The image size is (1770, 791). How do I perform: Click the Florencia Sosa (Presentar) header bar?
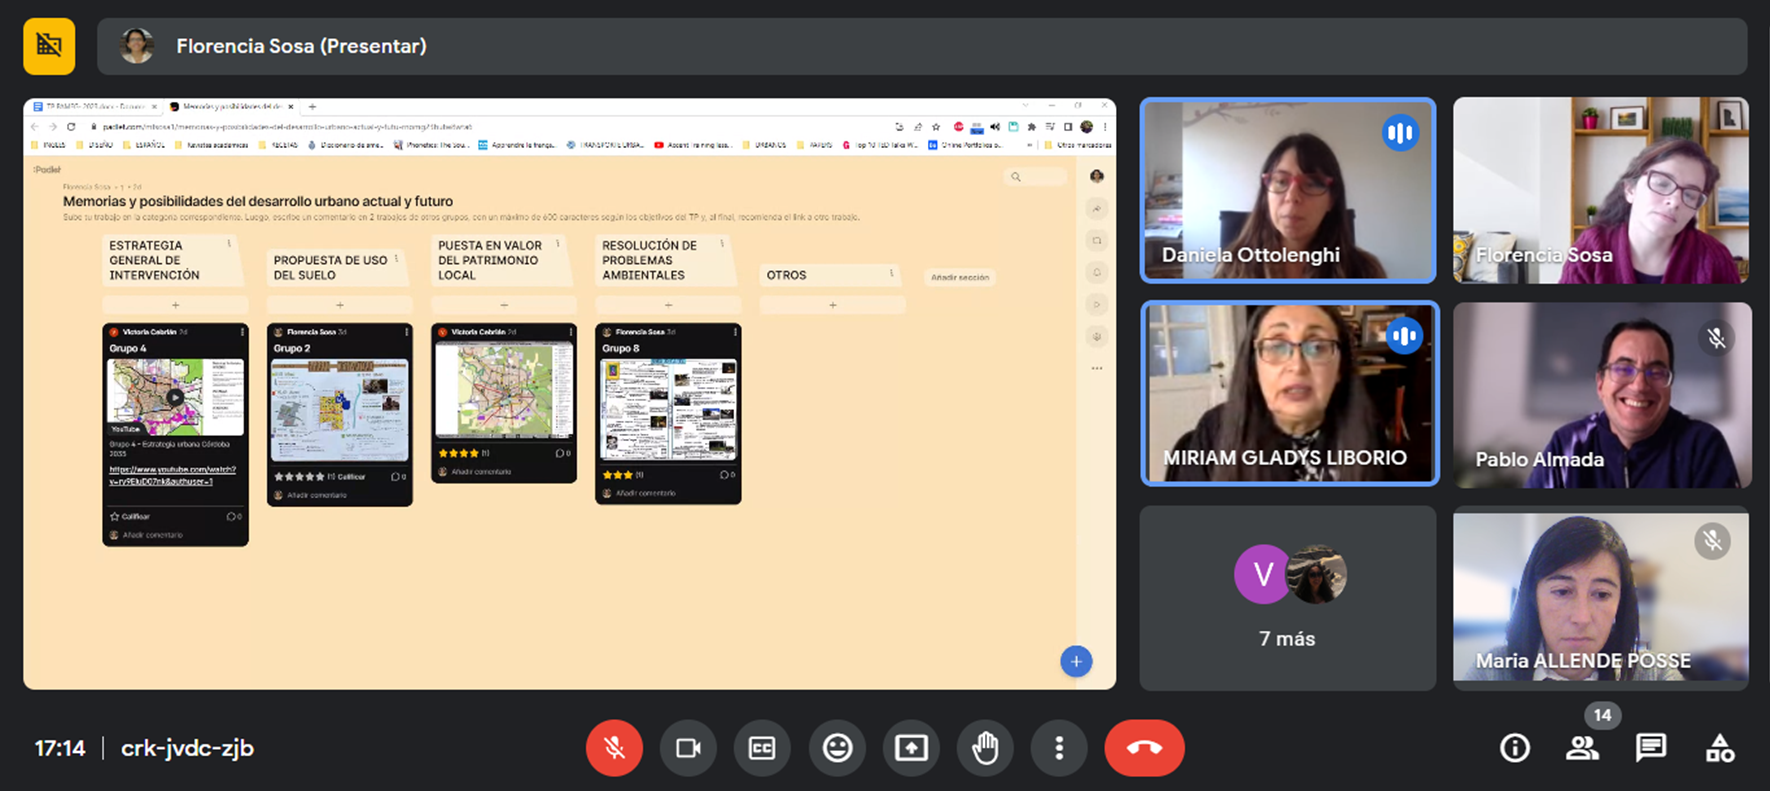pyautogui.click(x=920, y=46)
